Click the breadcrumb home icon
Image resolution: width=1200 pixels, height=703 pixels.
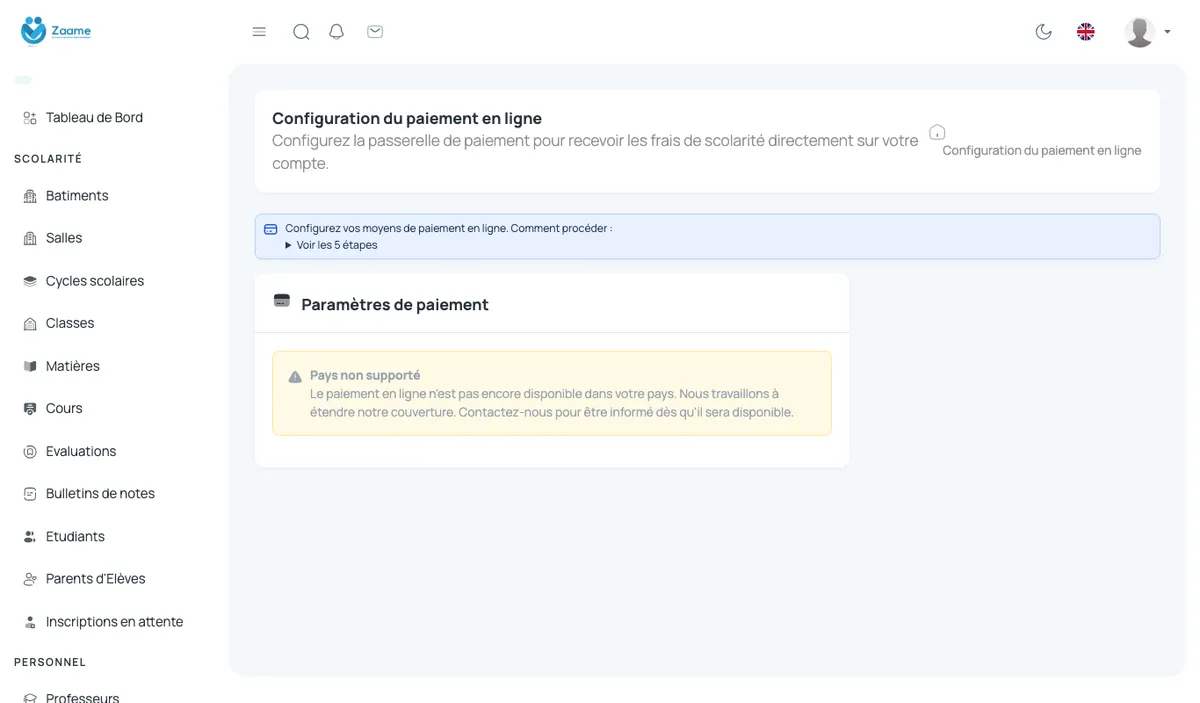(x=937, y=132)
